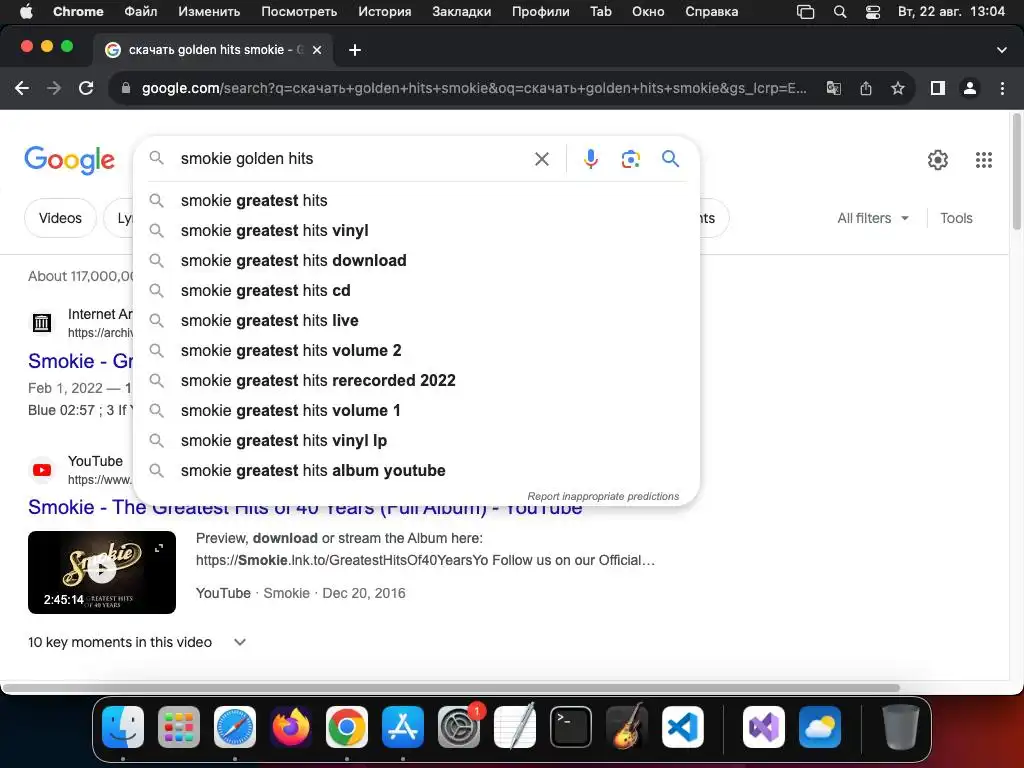
Task: Translate this page icon in address bar
Action: pyautogui.click(x=833, y=88)
